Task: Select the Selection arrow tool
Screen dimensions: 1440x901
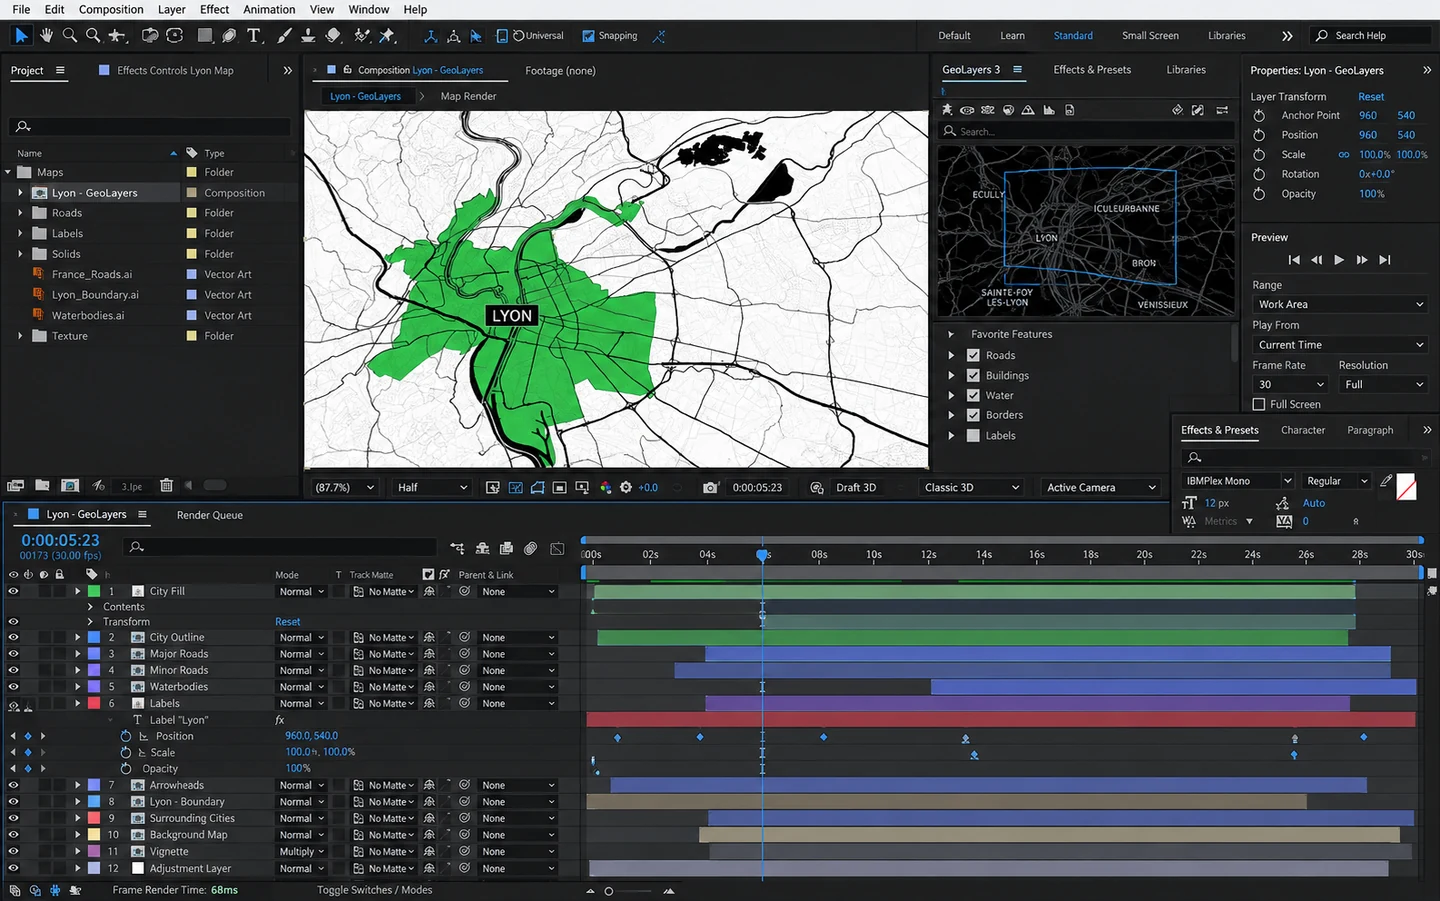Action: pos(21,35)
